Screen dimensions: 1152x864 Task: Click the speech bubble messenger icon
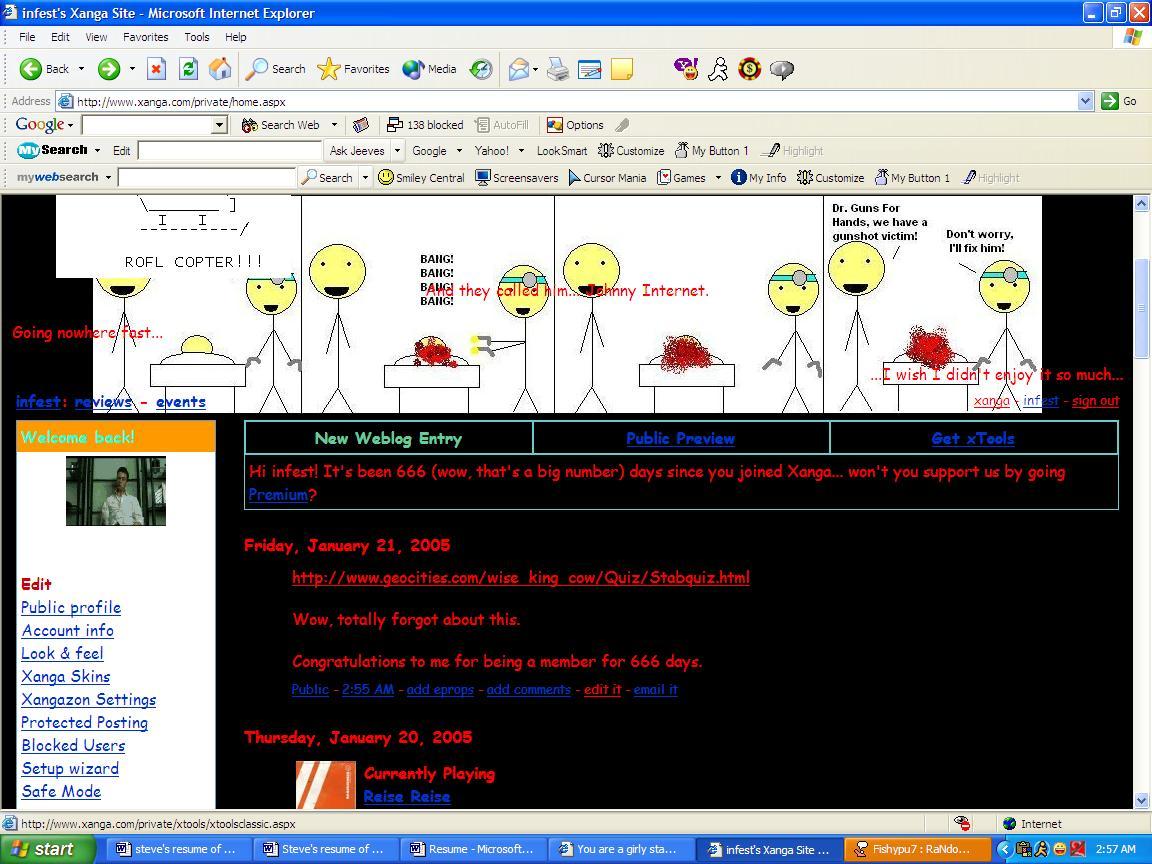(782, 69)
